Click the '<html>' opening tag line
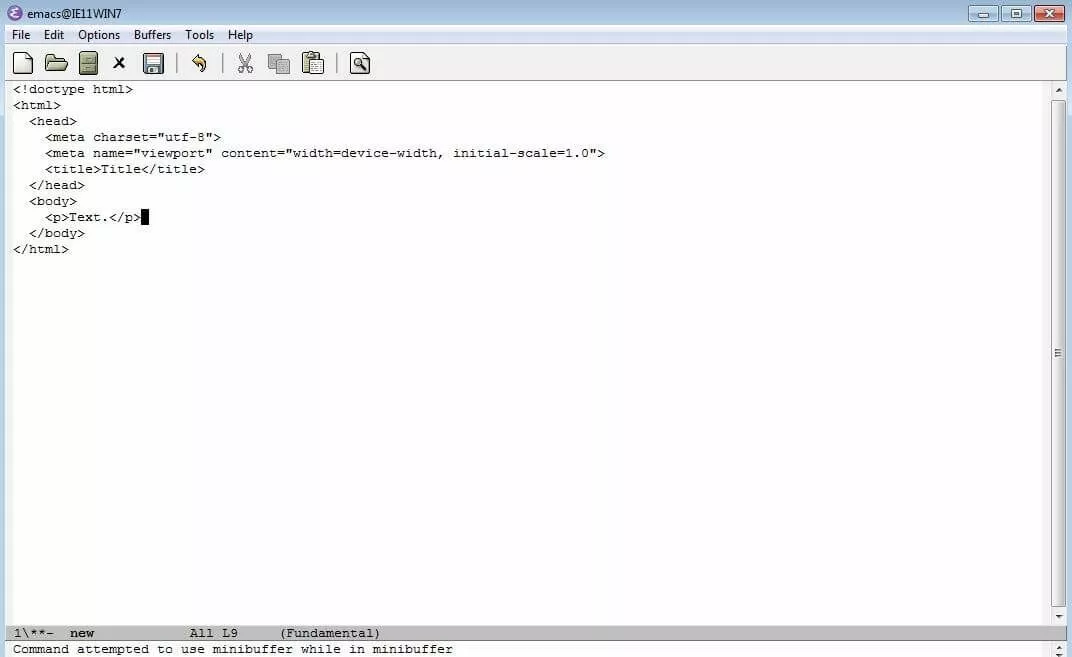 point(36,105)
